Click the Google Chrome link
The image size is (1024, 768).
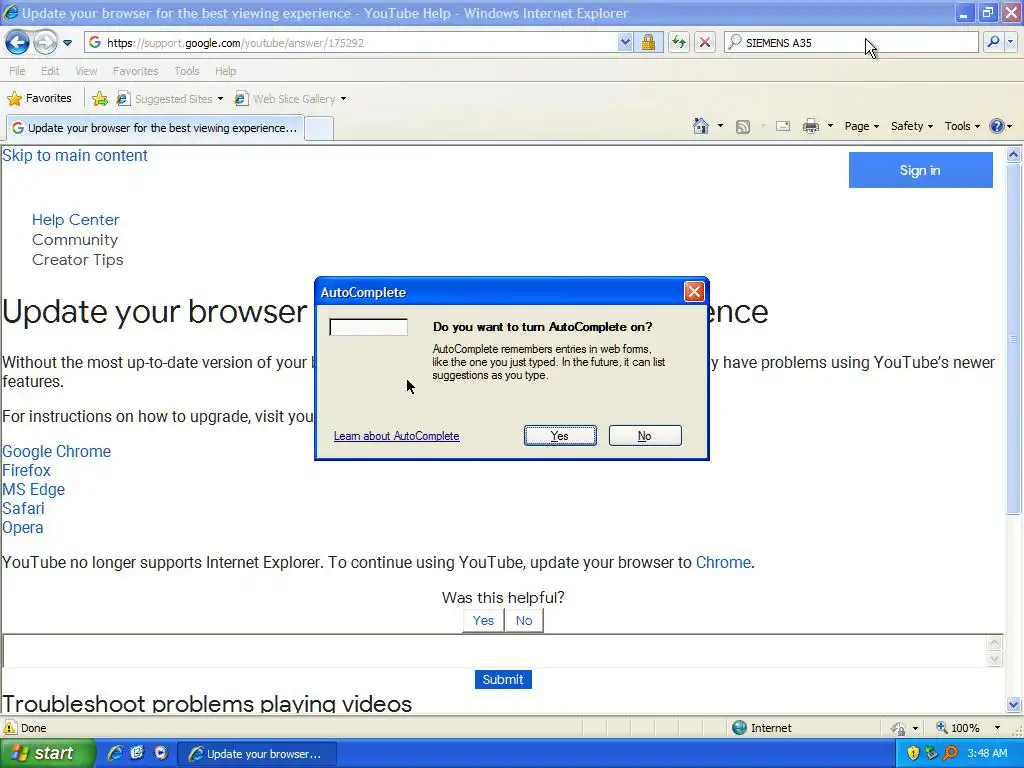point(57,451)
